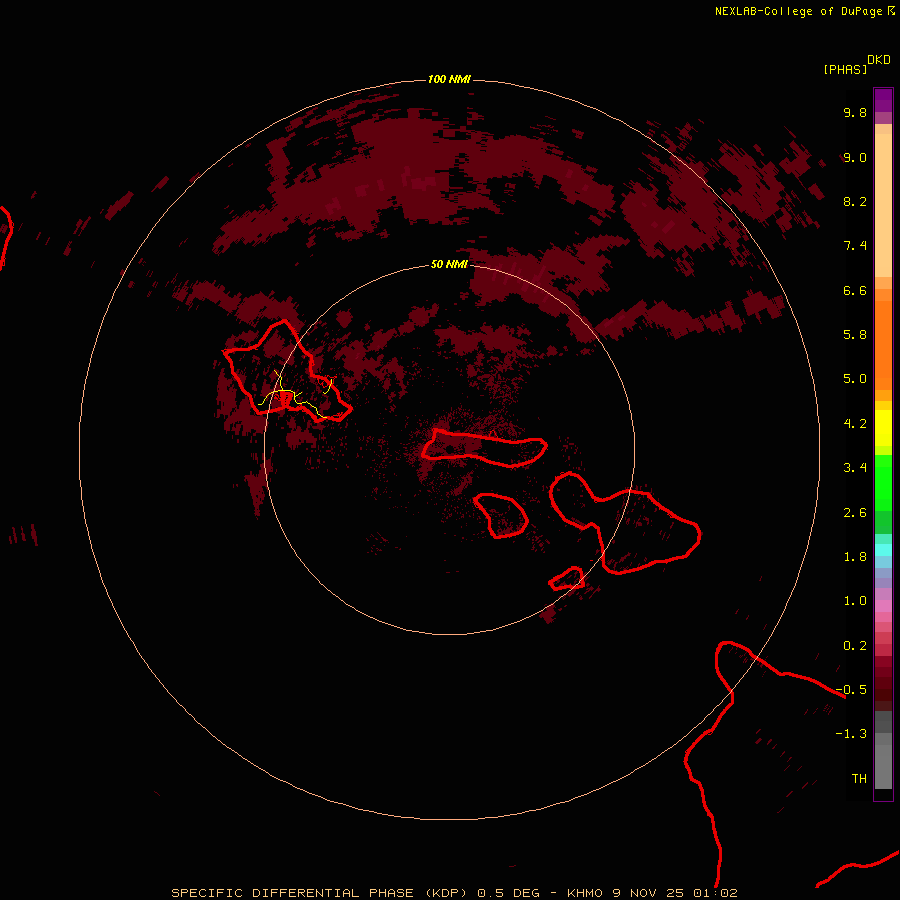Click the -0.5 scale value
Screen dimensions: 900x900
coord(851,690)
